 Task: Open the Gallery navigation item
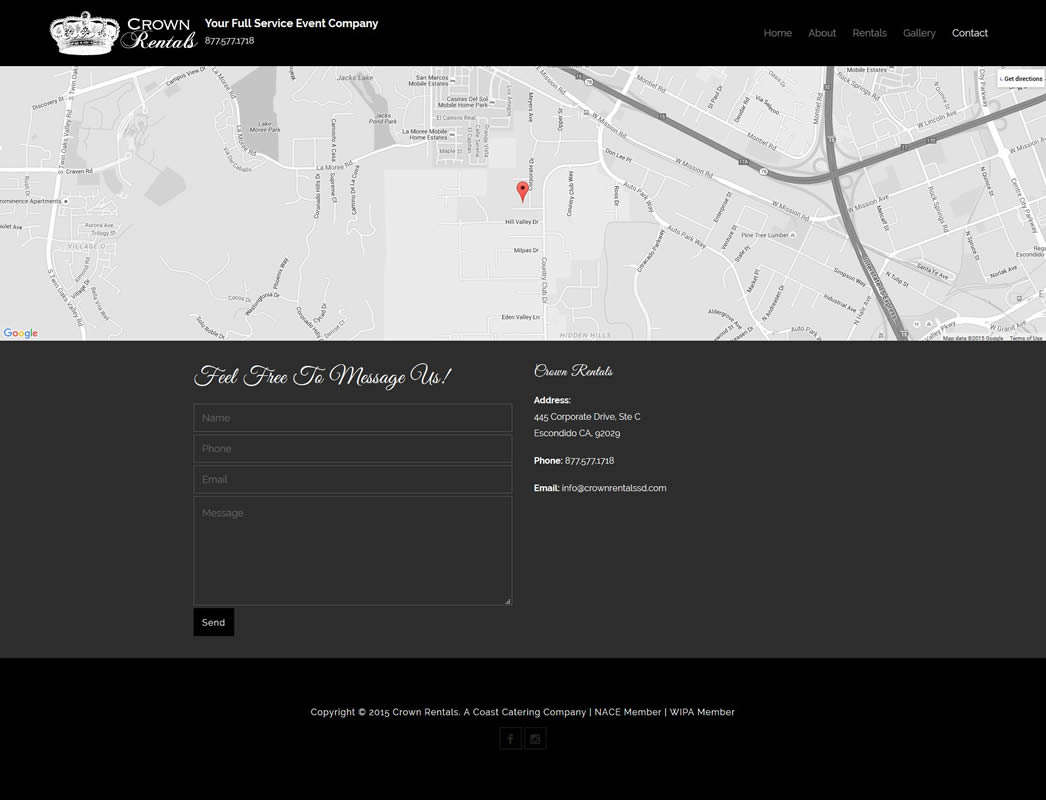[x=919, y=33]
